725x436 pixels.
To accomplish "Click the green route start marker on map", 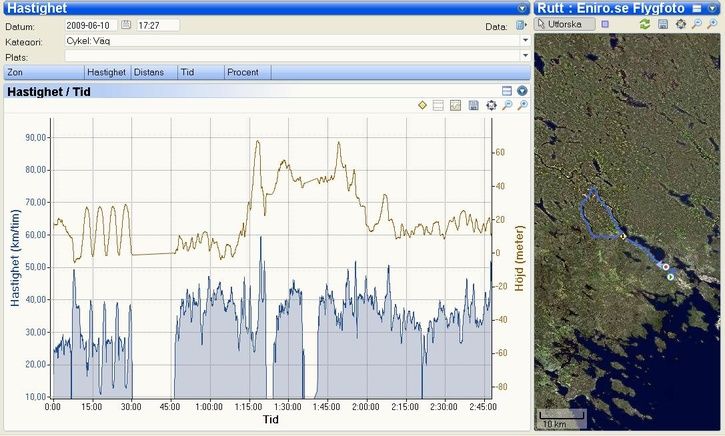I will [671, 277].
